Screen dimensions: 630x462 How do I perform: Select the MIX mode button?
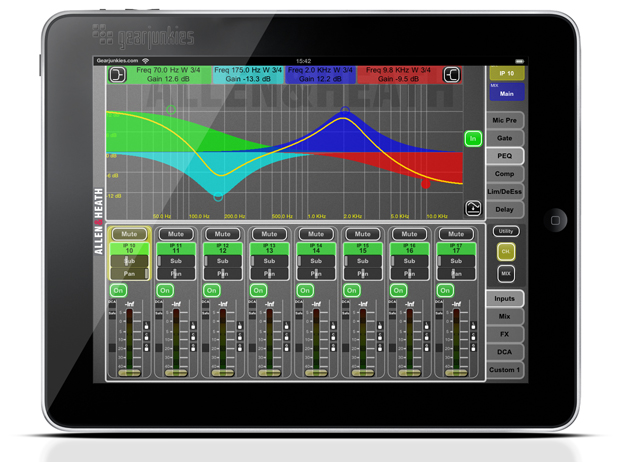pyautogui.click(x=506, y=274)
